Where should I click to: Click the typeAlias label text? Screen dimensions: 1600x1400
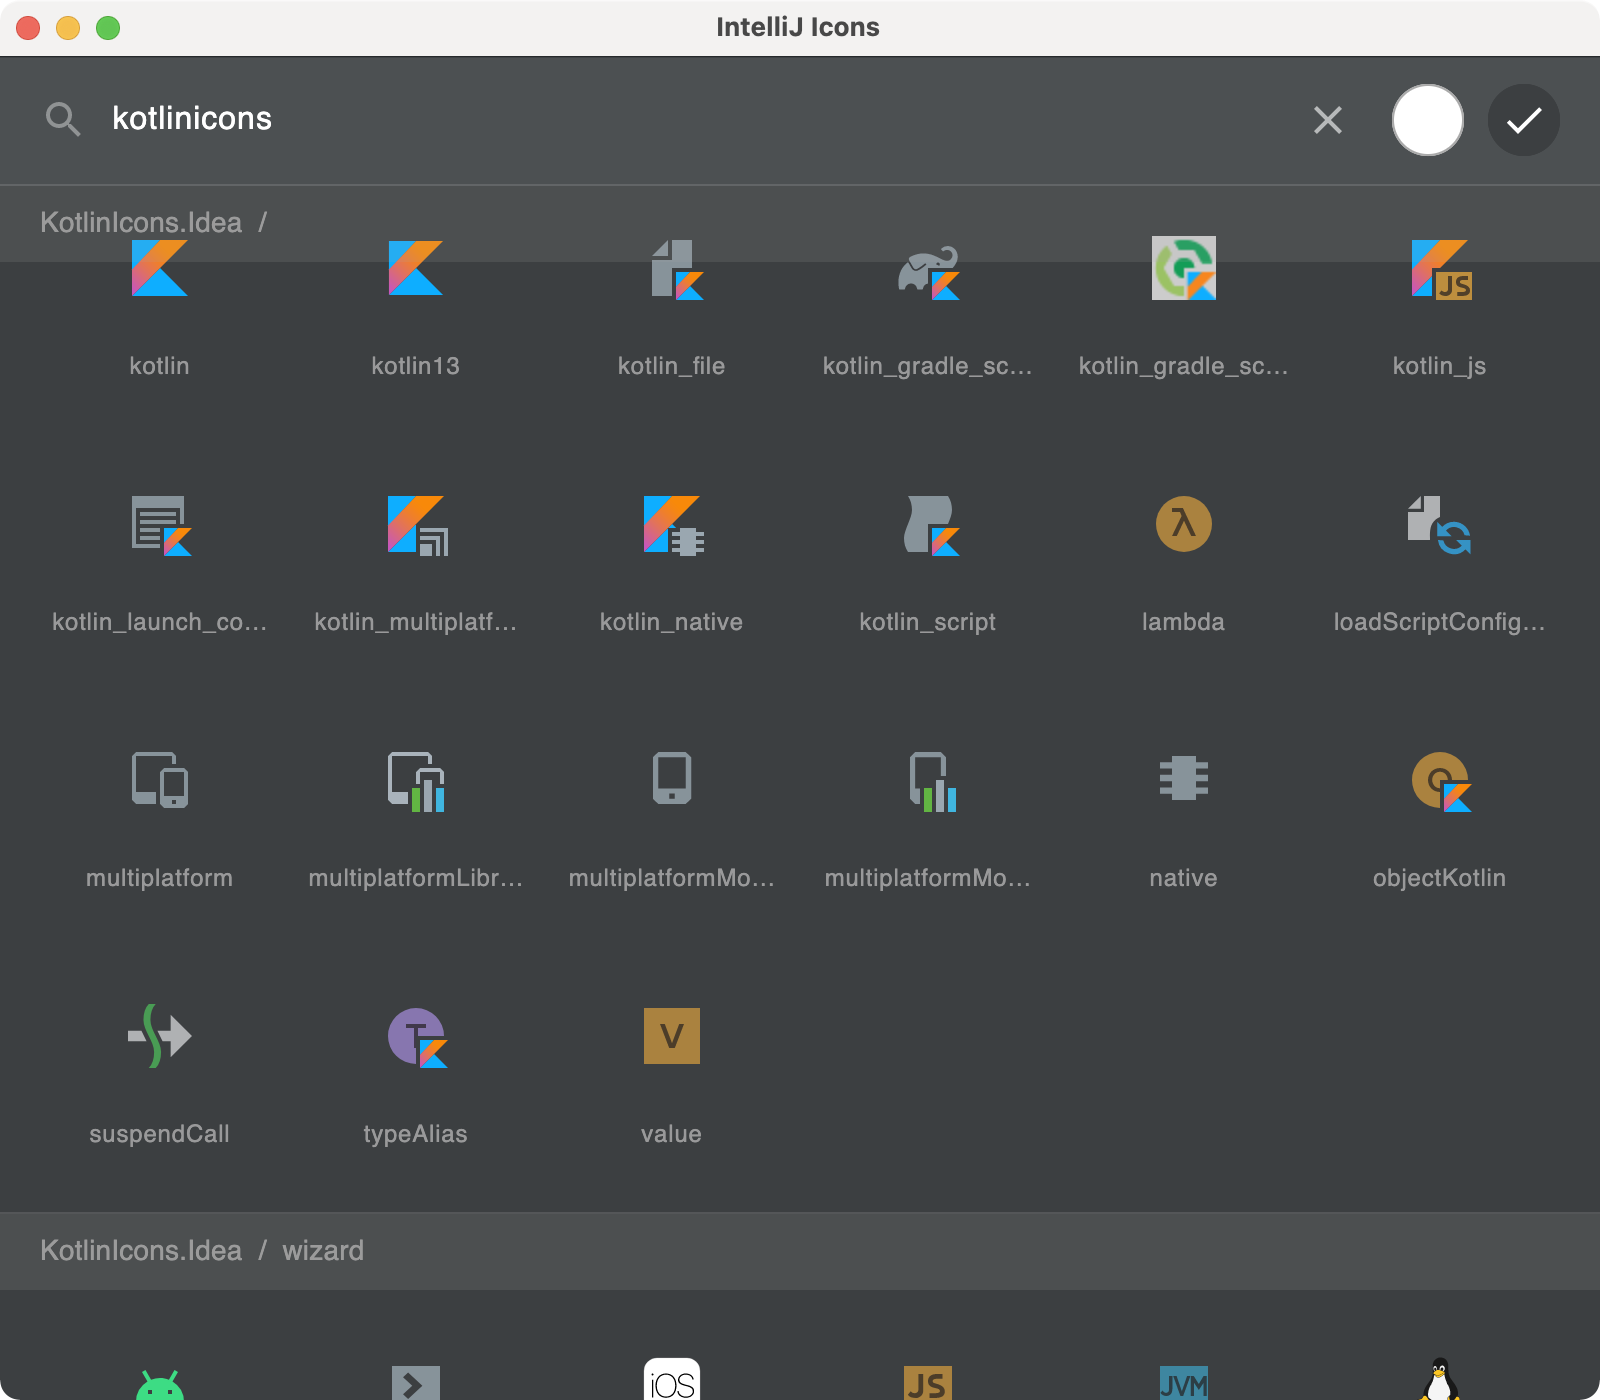point(415,1134)
